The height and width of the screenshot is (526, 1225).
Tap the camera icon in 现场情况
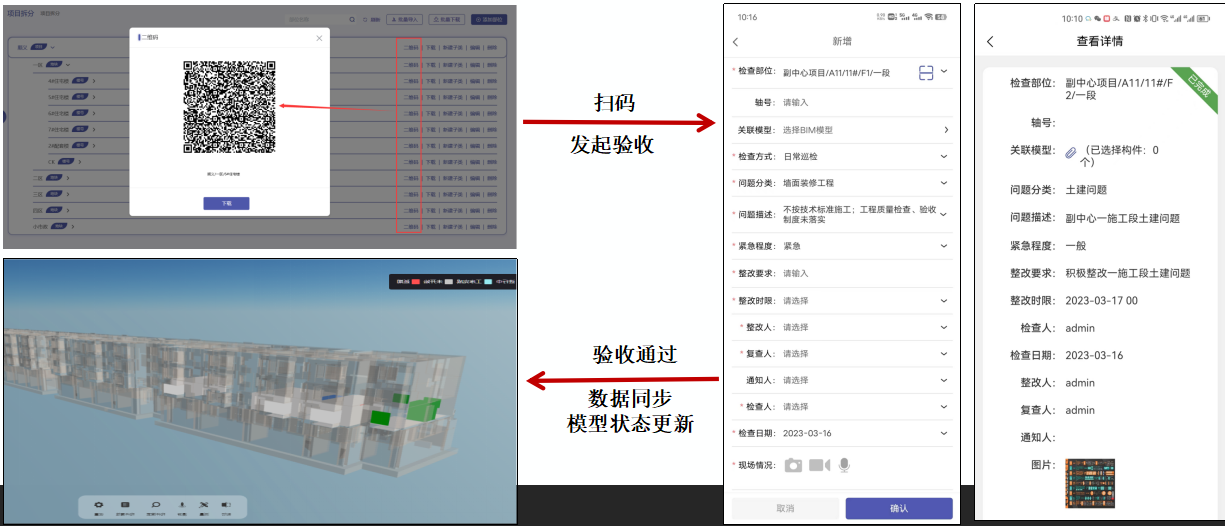click(x=793, y=465)
